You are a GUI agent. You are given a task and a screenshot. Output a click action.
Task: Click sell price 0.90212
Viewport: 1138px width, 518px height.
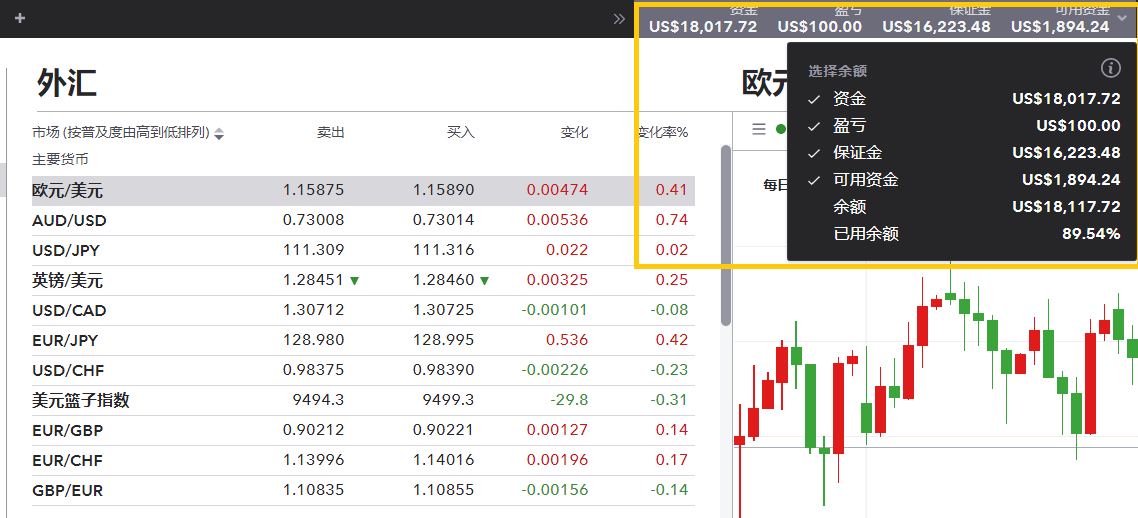(x=314, y=430)
